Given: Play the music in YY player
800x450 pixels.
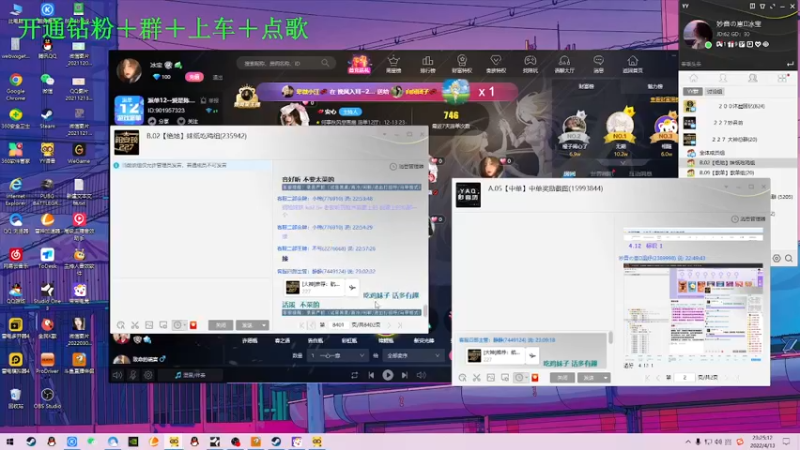Looking at the screenshot, I should click(388, 375).
